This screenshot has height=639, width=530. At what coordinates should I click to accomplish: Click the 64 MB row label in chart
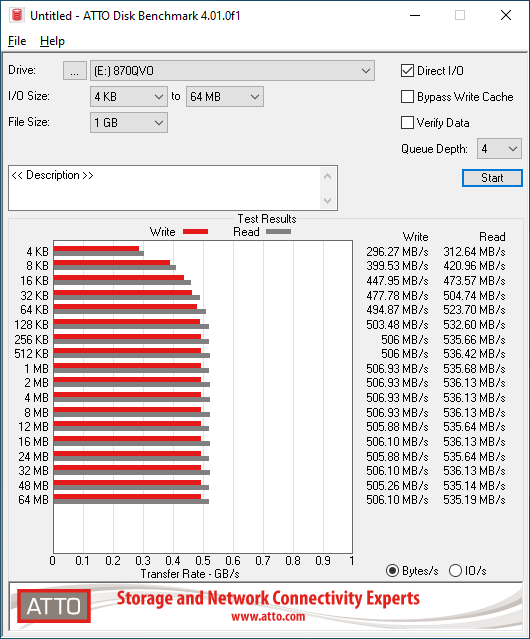click(33, 500)
